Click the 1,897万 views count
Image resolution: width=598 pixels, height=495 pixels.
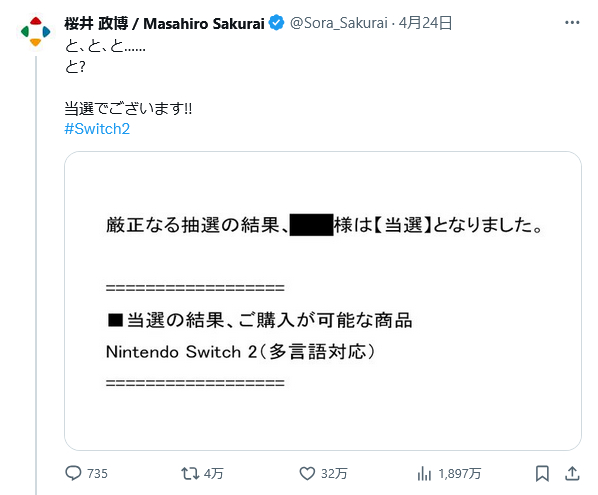point(460,474)
